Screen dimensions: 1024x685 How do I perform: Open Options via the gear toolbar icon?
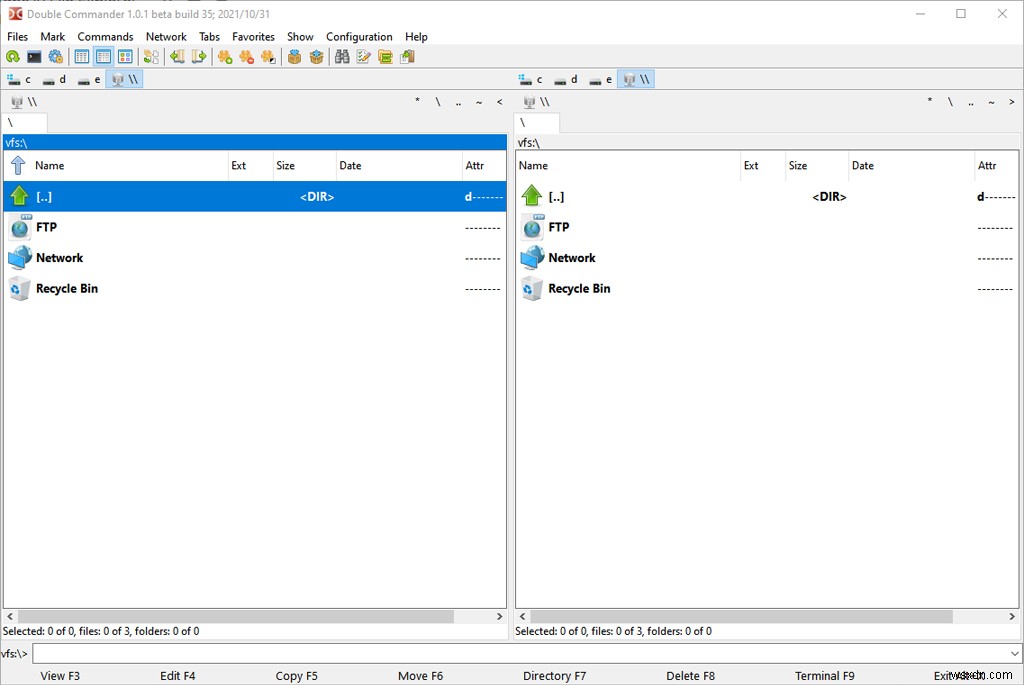(57, 57)
